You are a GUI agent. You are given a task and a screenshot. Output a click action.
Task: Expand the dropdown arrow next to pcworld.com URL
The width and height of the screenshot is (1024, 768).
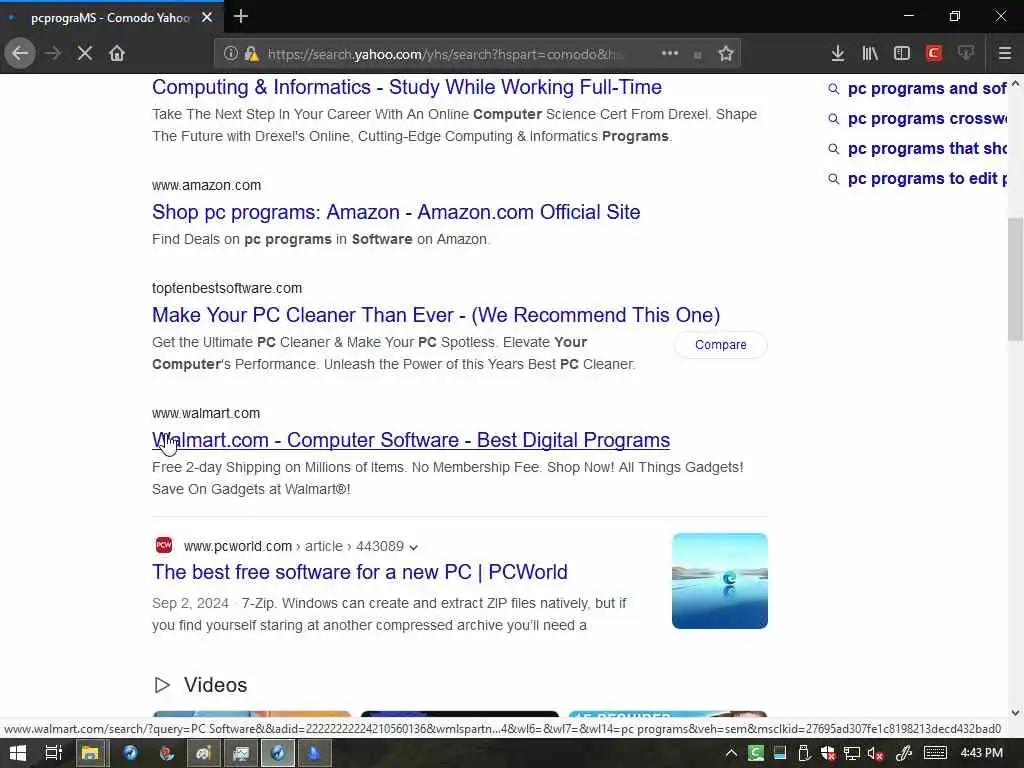413,547
